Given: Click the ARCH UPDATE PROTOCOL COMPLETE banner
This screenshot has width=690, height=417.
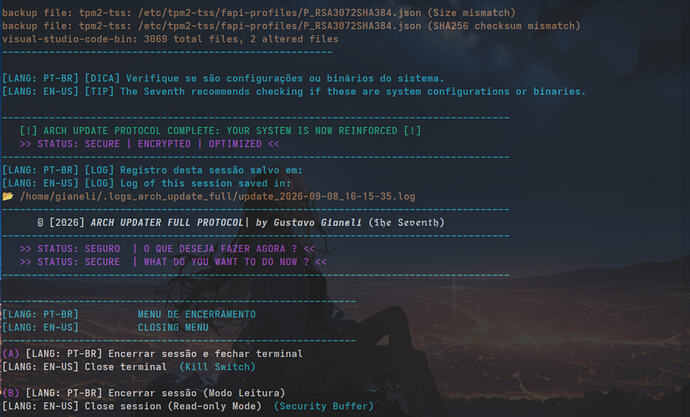Looking at the screenshot, I should (x=220, y=131).
